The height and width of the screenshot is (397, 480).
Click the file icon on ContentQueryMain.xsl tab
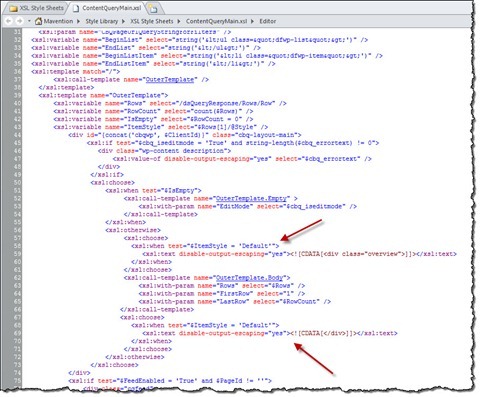[76, 8]
